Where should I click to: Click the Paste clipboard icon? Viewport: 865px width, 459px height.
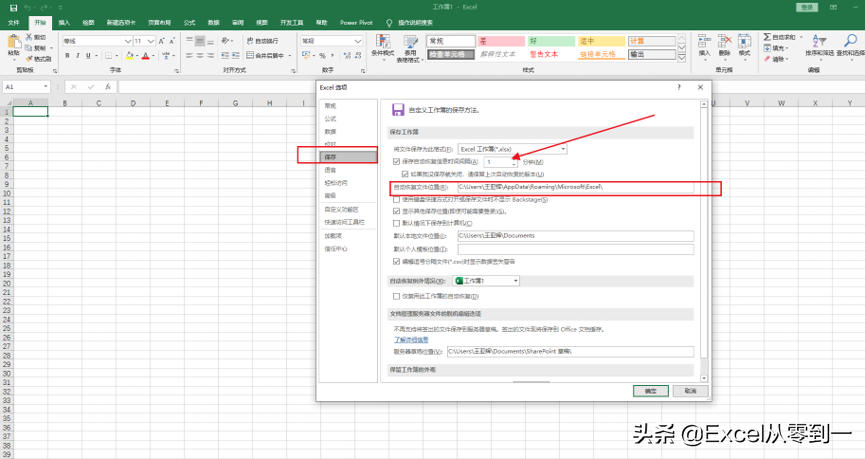[x=14, y=41]
